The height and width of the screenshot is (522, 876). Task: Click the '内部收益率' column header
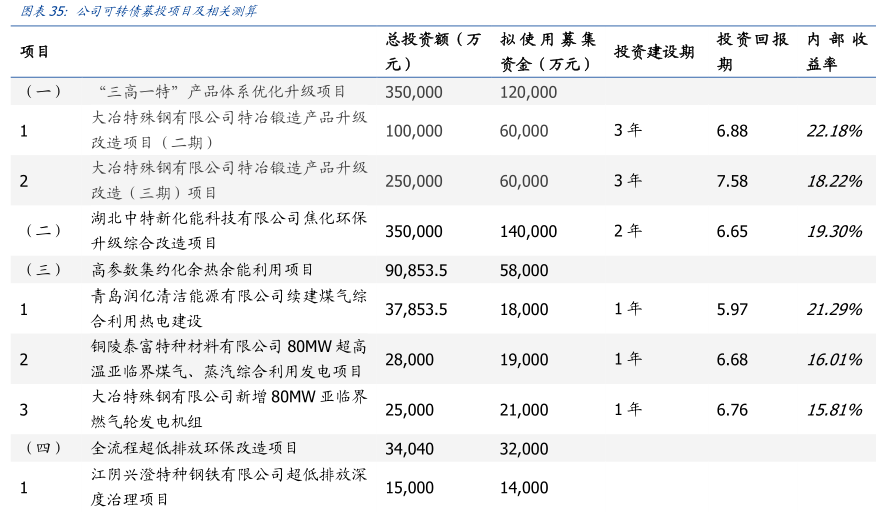tap(836, 51)
